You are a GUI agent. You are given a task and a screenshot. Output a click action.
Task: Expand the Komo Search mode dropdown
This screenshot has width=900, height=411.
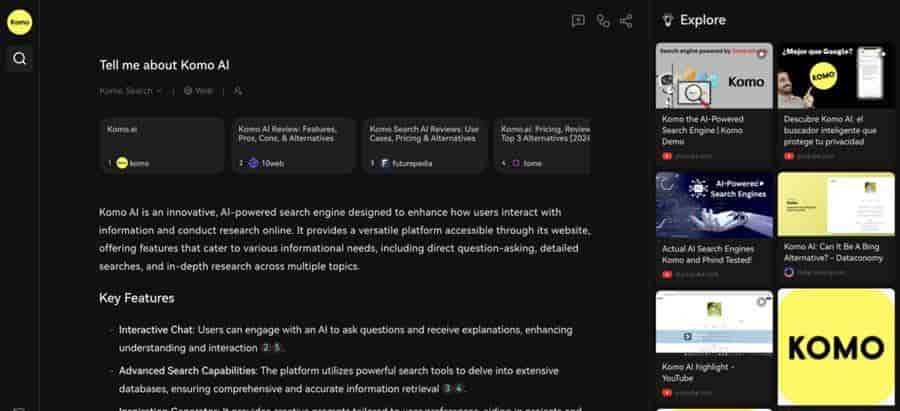tap(131, 91)
